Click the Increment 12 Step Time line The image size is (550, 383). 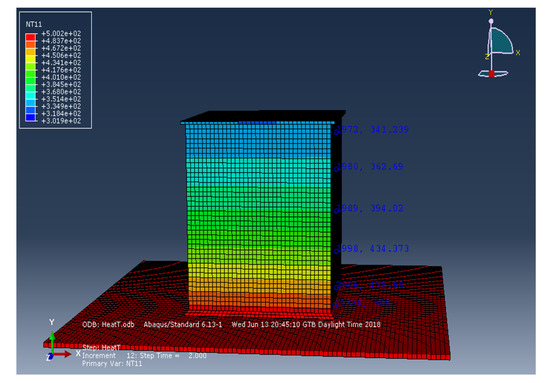coord(144,356)
